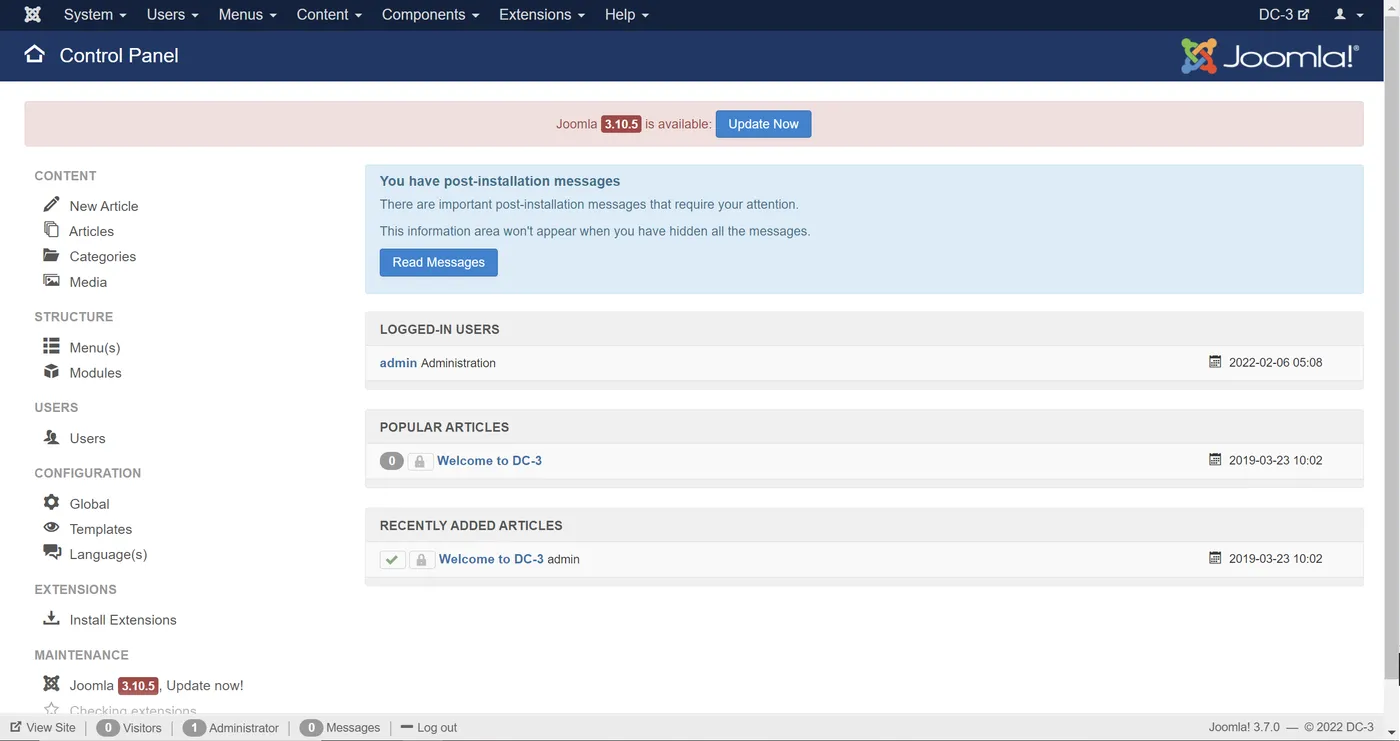
Task: Open the Components menu
Action: click(430, 14)
